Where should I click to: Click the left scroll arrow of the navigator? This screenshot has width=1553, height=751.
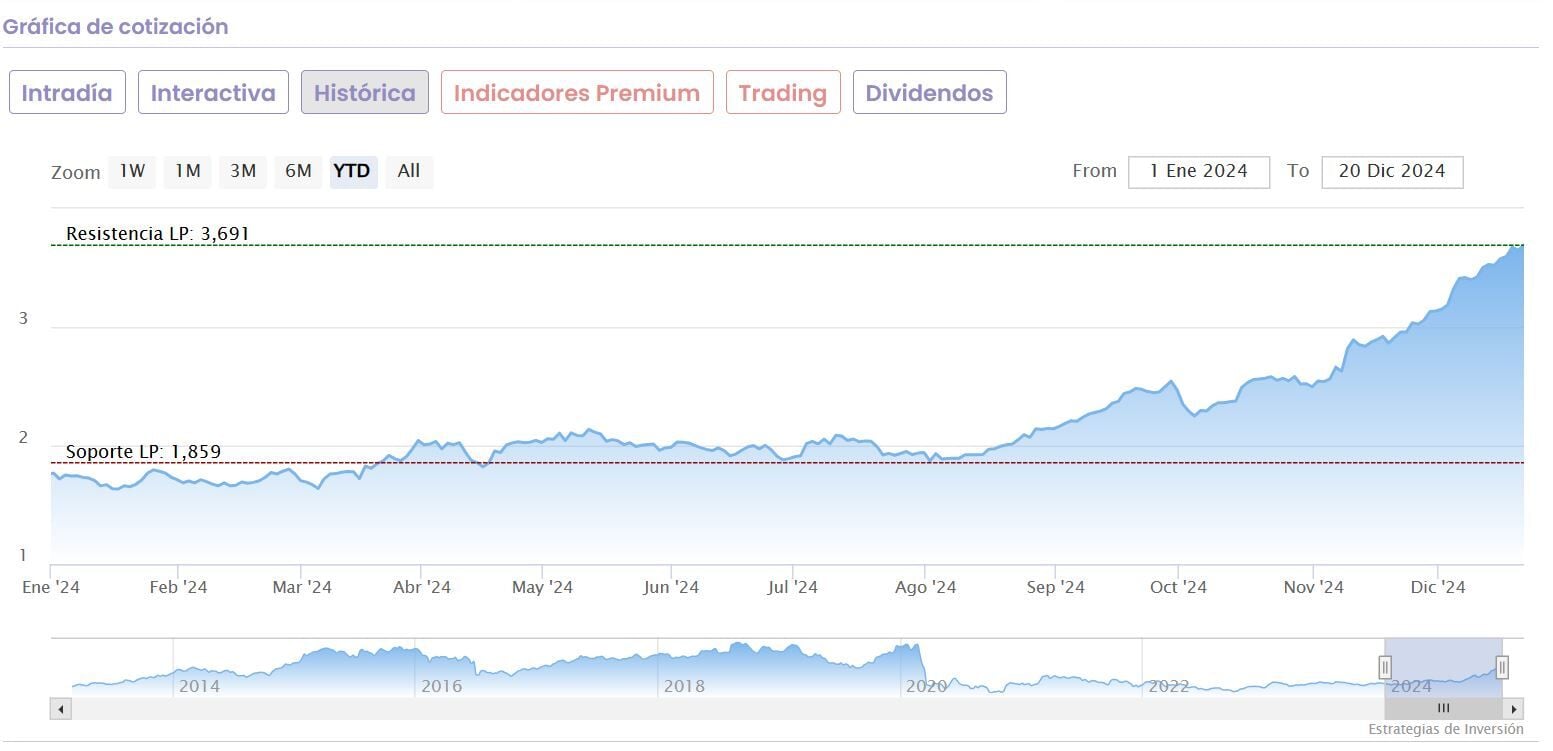tap(61, 709)
